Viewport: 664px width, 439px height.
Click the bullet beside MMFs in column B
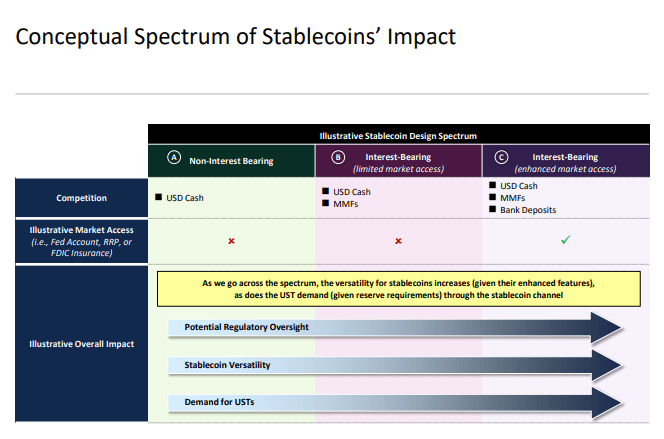click(326, 203)
